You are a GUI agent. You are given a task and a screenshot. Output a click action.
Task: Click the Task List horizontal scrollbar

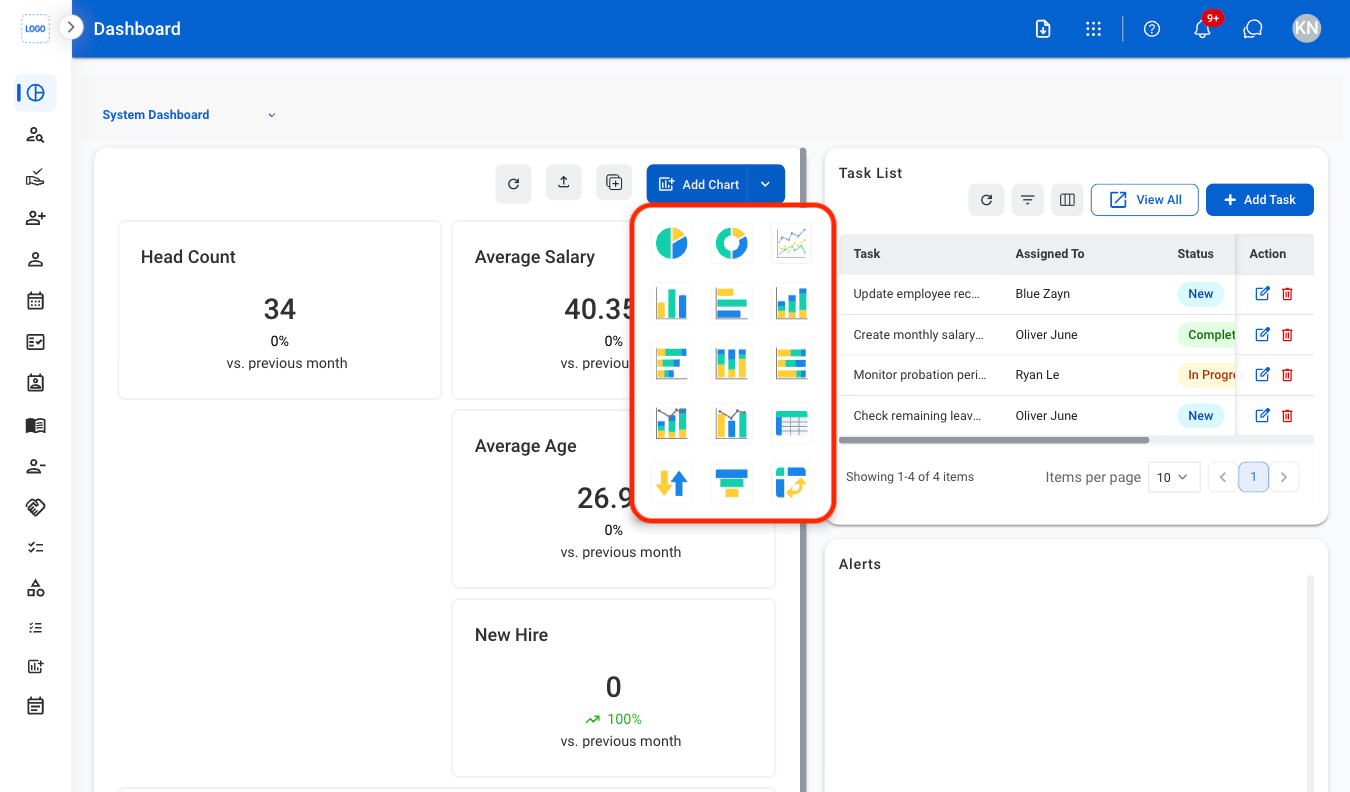994,440
